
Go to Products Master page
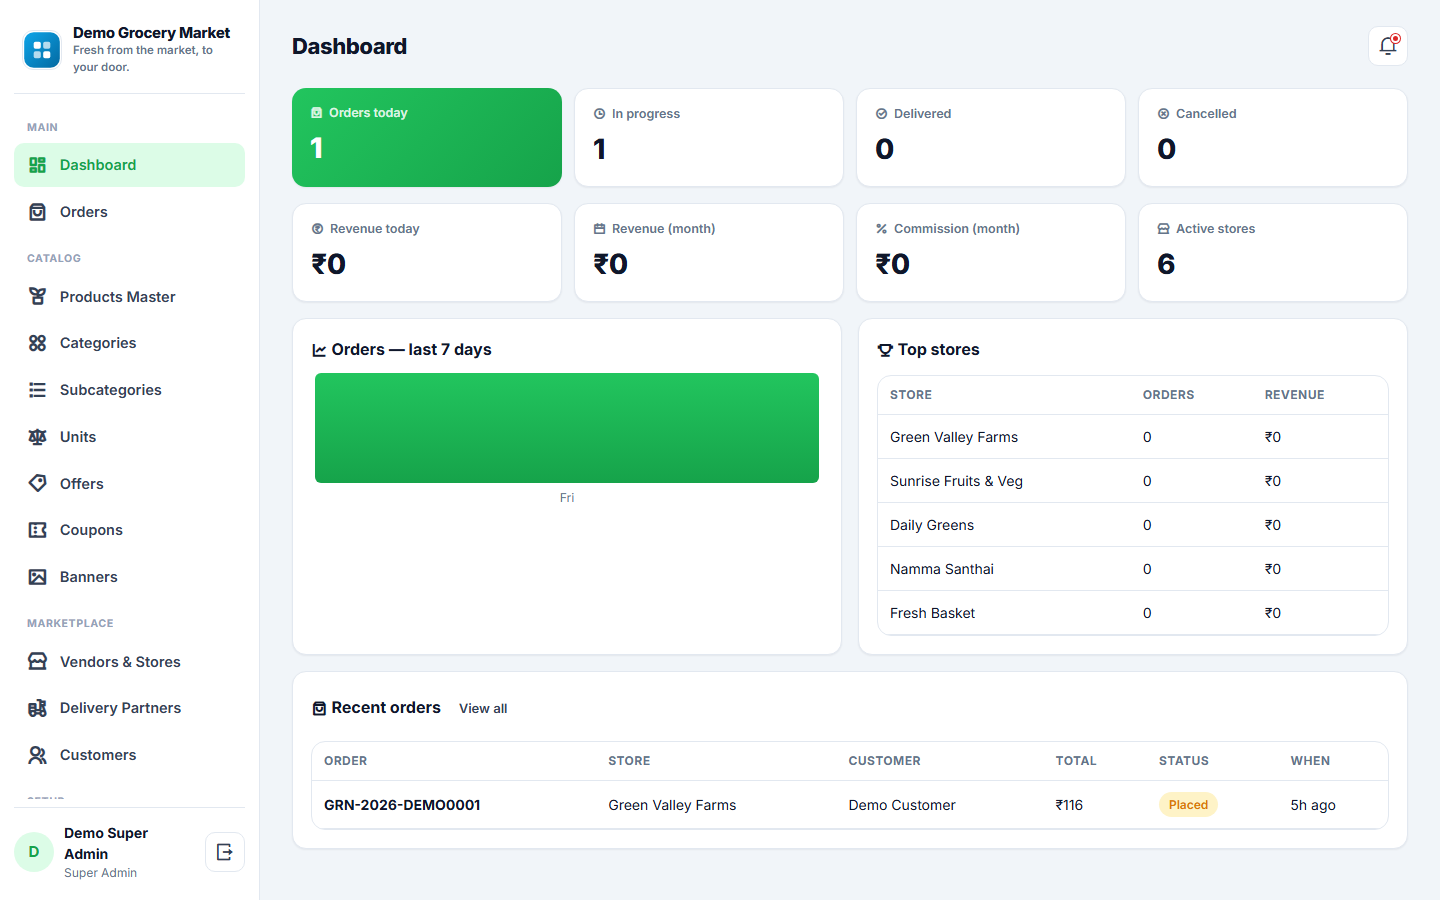(x=129, y=297)
